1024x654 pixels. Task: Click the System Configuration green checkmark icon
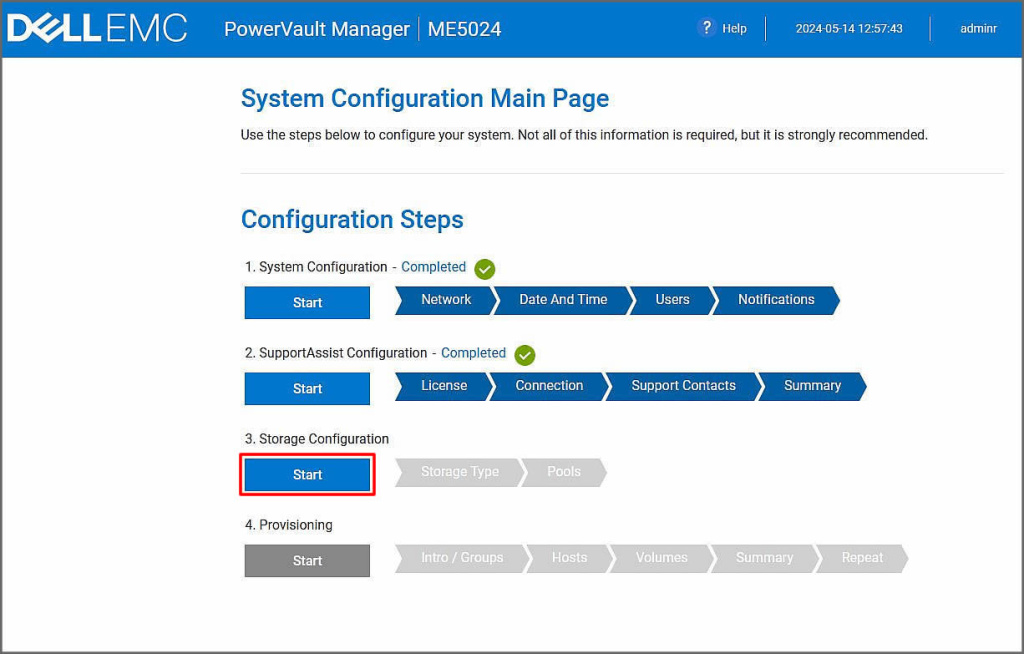click(x=485, y=268)
